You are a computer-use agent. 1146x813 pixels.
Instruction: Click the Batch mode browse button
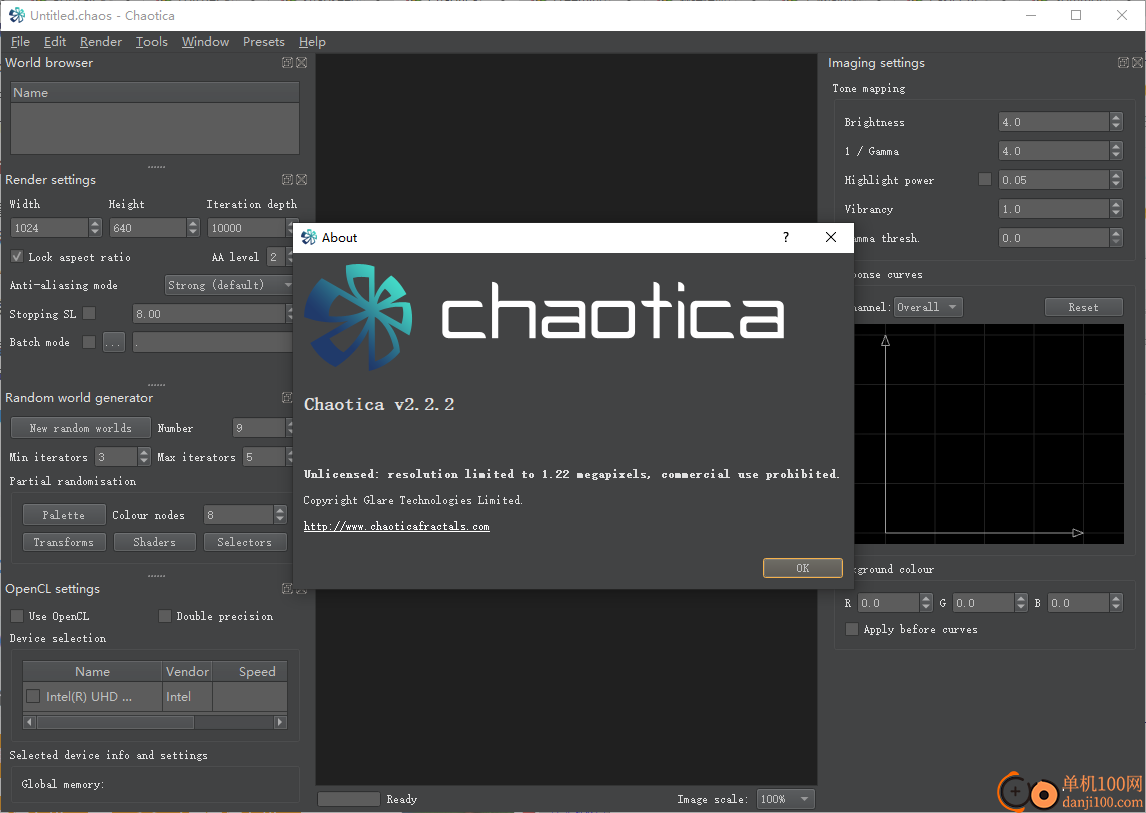(113, 342)
